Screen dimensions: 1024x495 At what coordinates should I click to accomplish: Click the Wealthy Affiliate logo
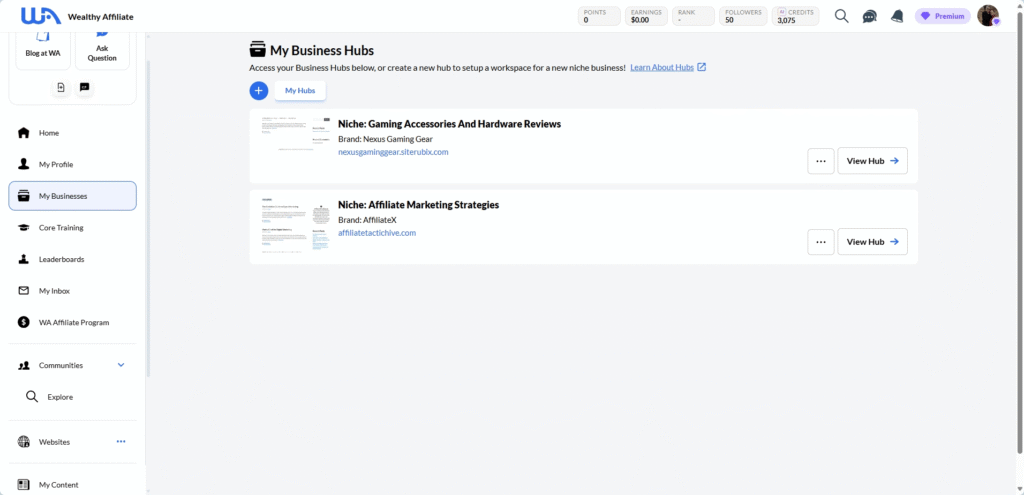point(41,16)
